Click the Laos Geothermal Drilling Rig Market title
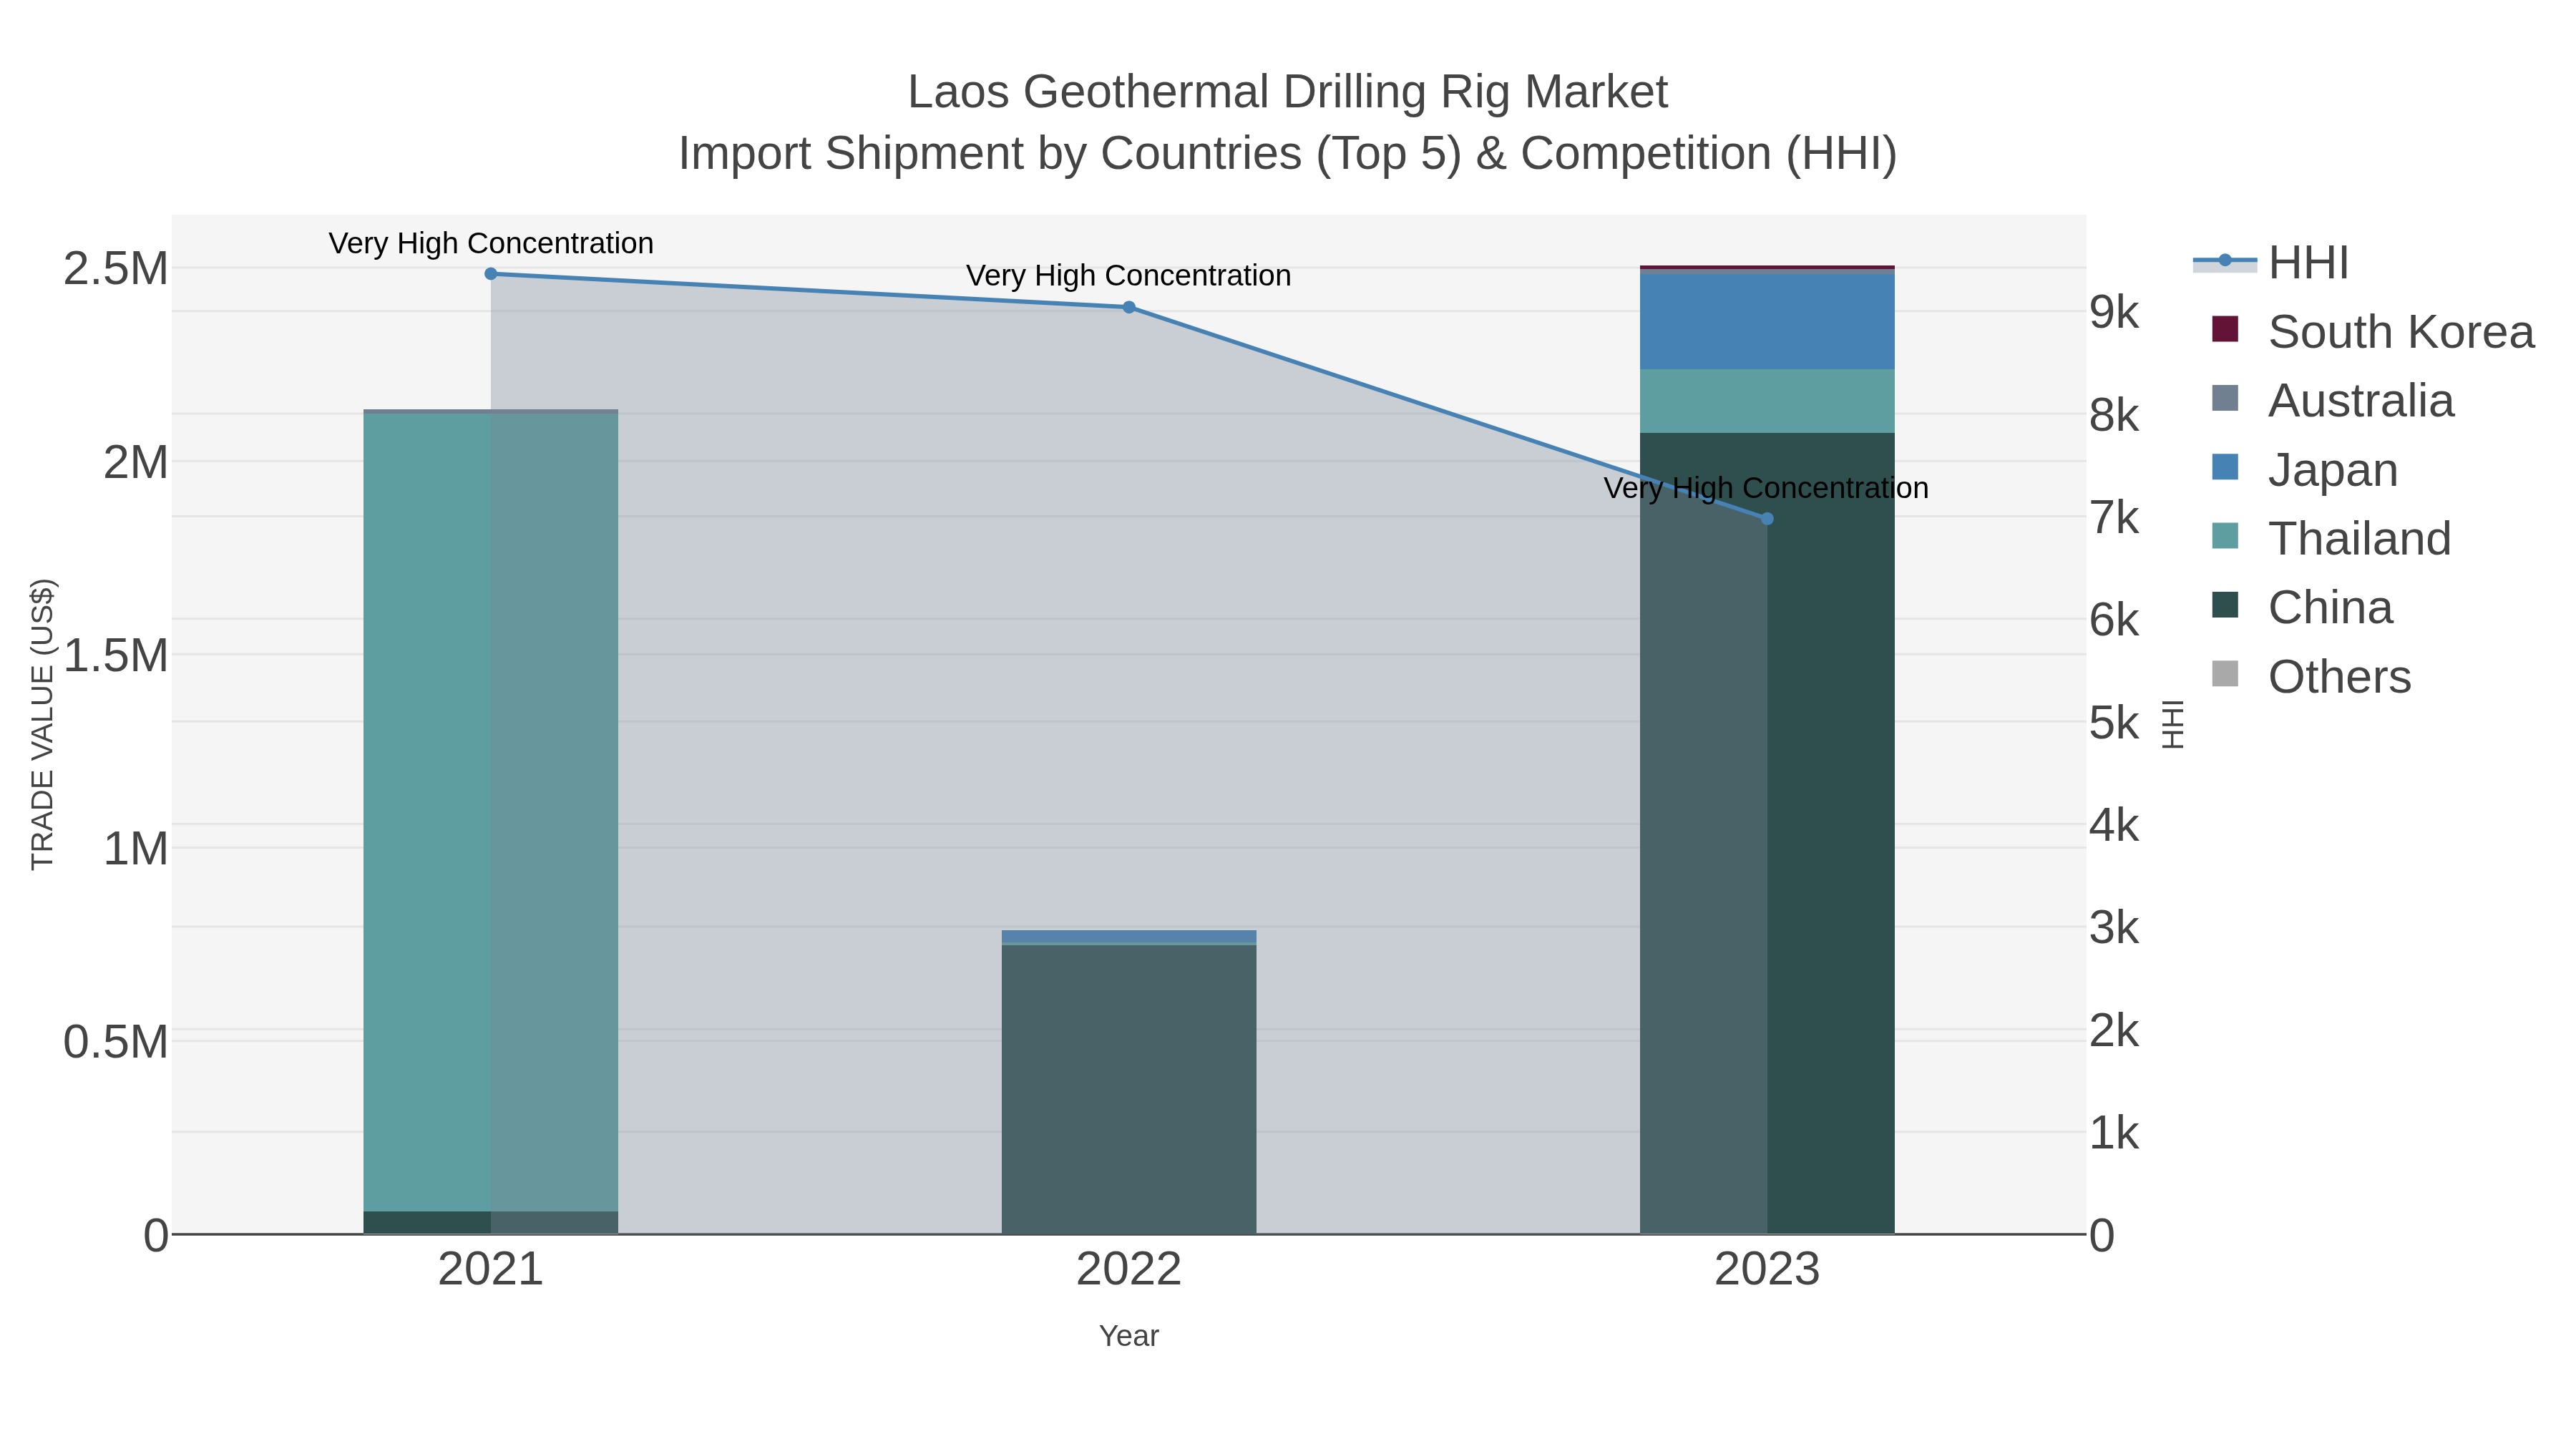 pos(1288,92)
